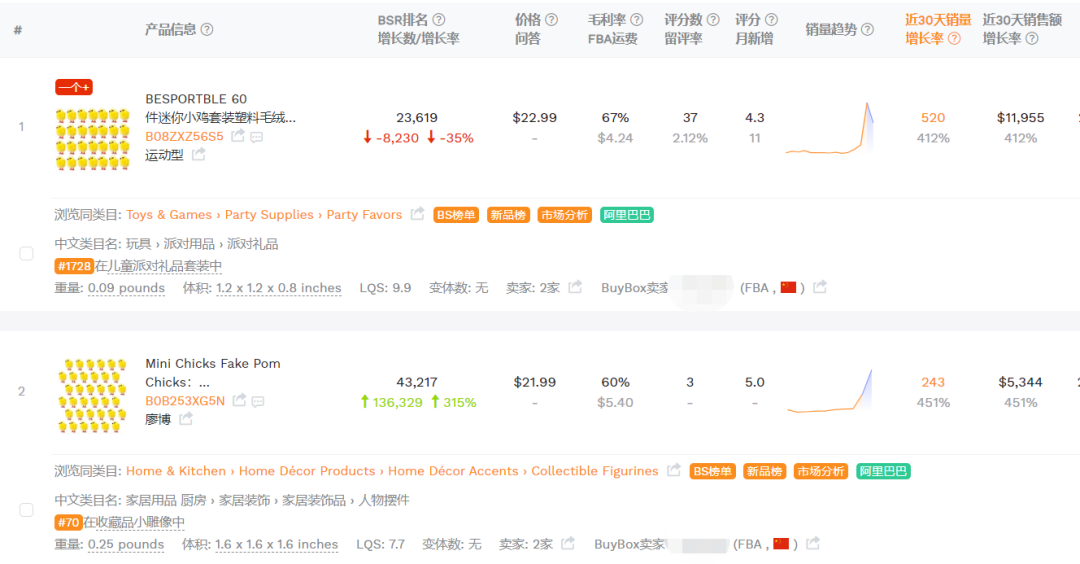1080x564 pixels.
Task: Click sales trend chart of product 1
Action: point(829,128)
